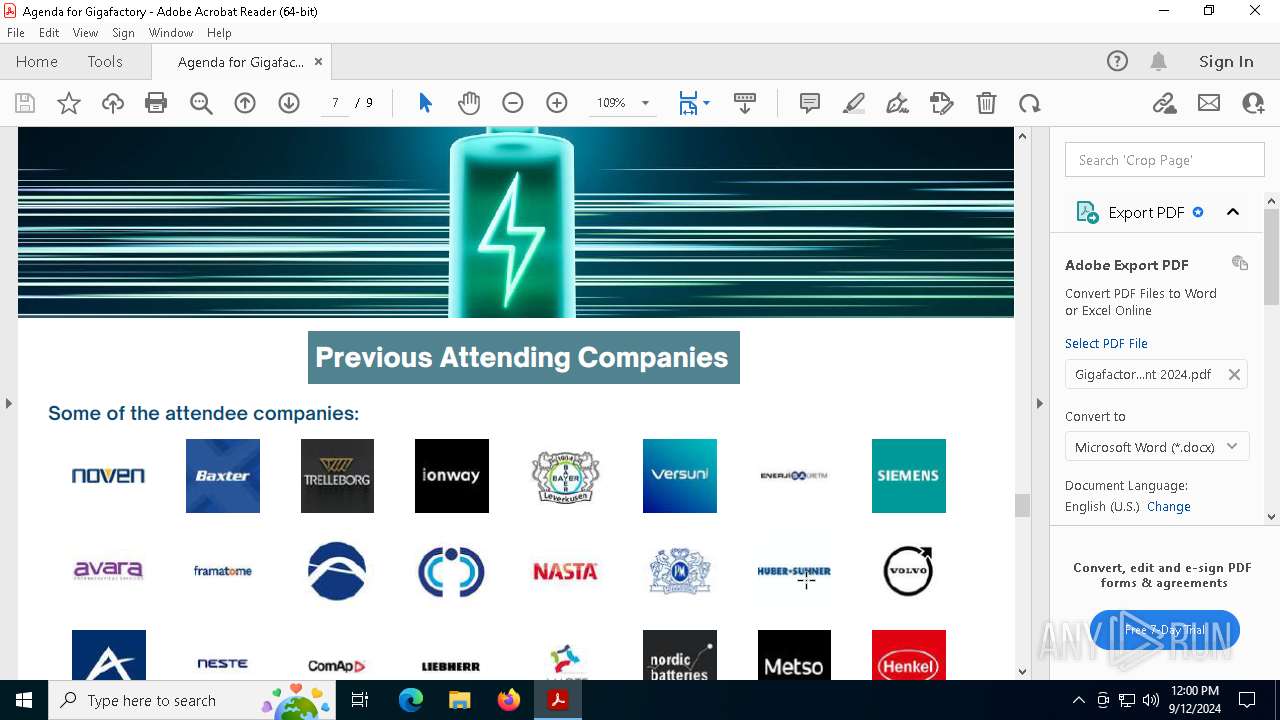Enable the scrolling mode icon

745,103
